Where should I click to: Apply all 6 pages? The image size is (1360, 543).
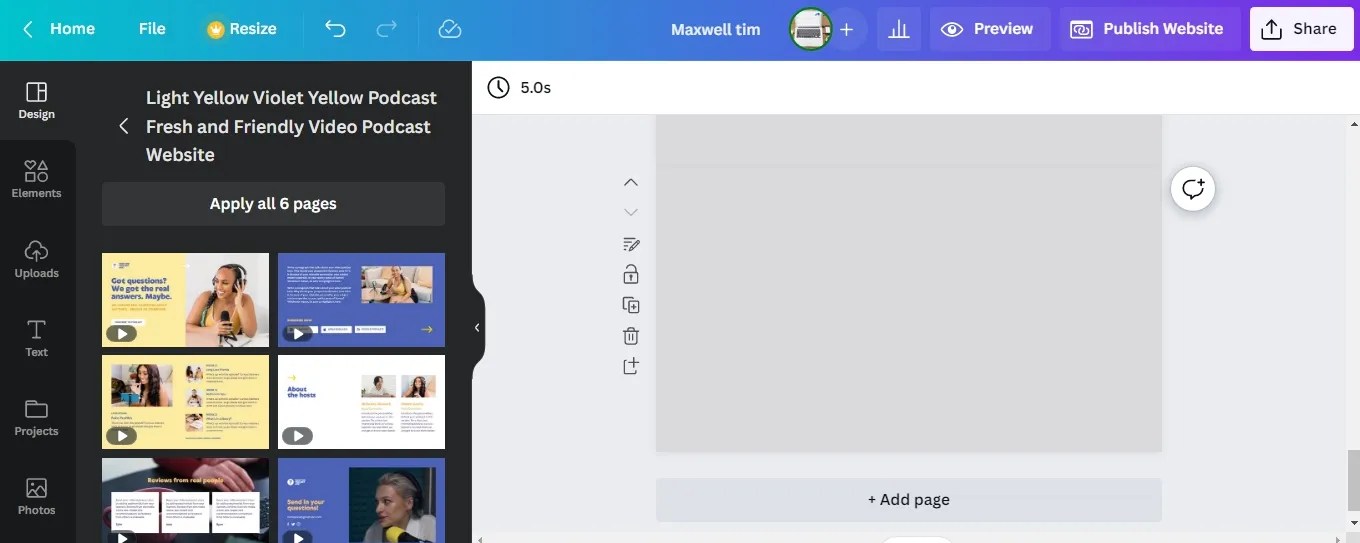273,204
